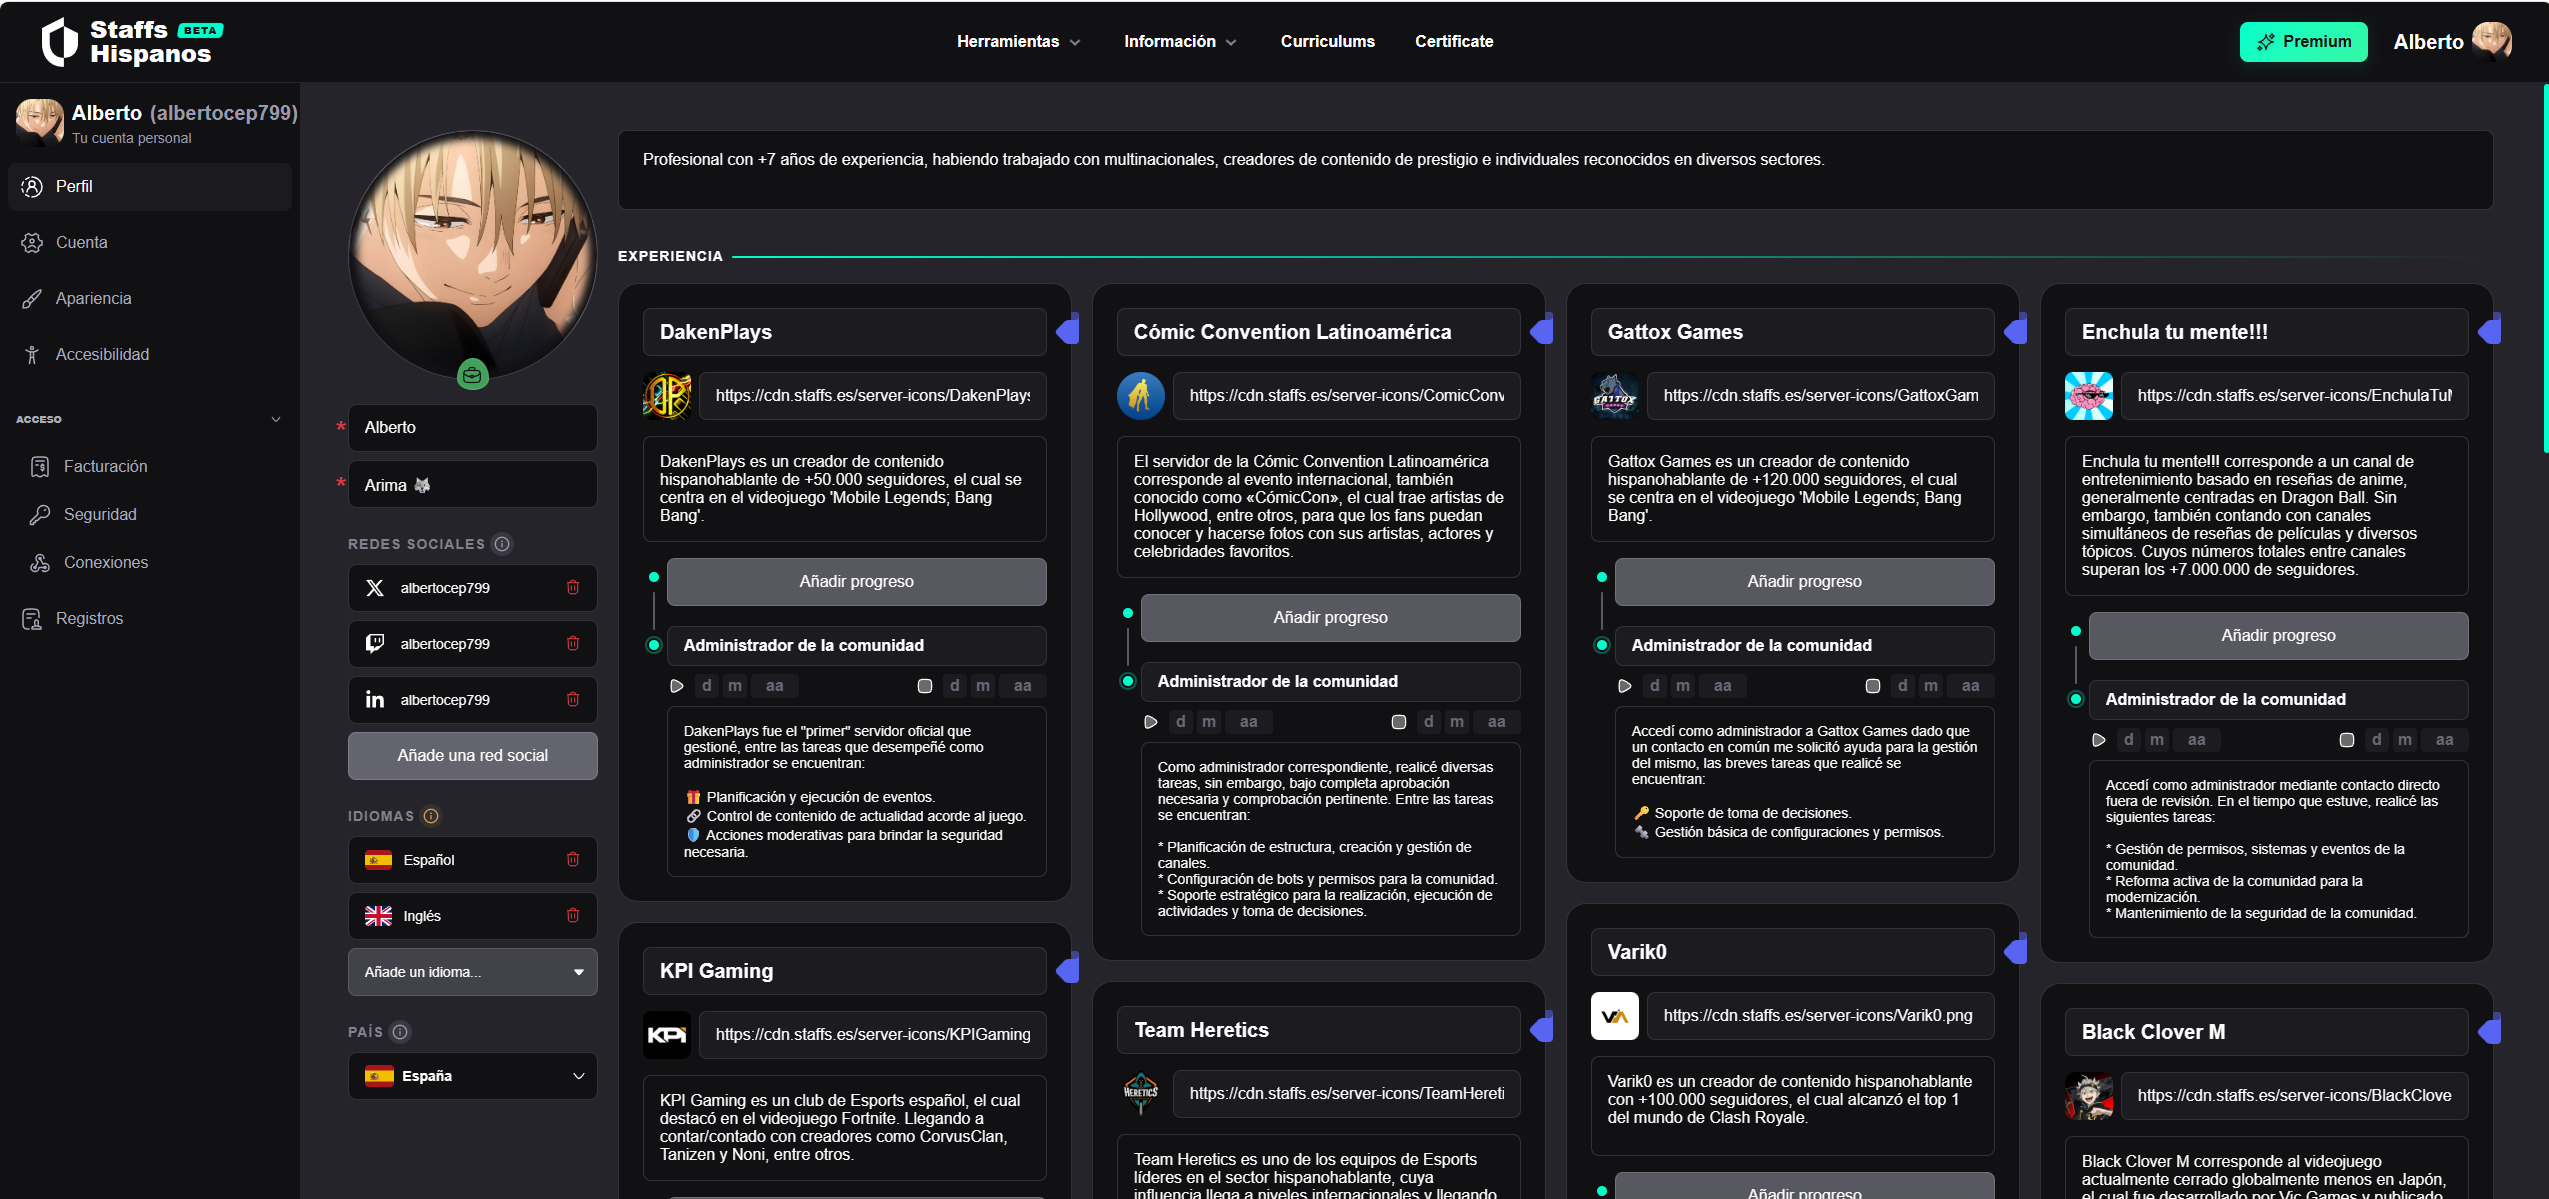Image resolution: width=2549 pixels, height=1199 pixels.
Task: Click the info icon next to Redes Sociales
Action: coord(503,544)
